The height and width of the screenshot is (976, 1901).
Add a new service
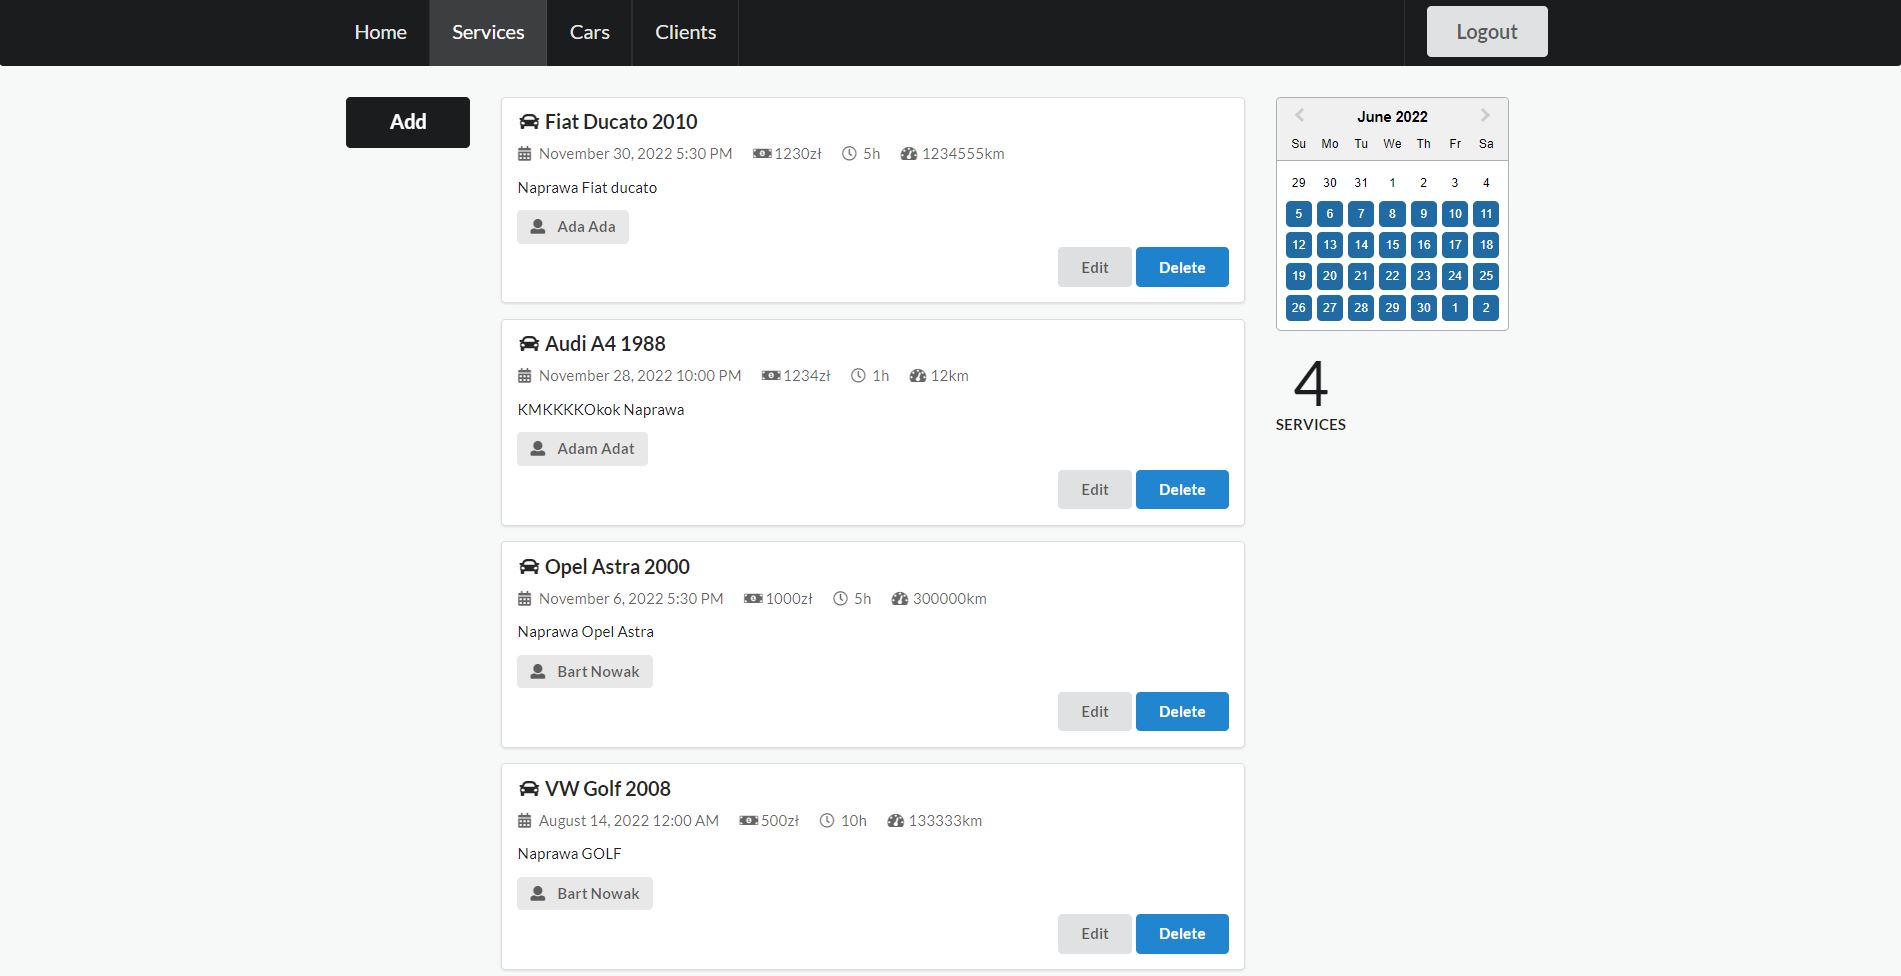pyautogui.click(x=408, y=122)
